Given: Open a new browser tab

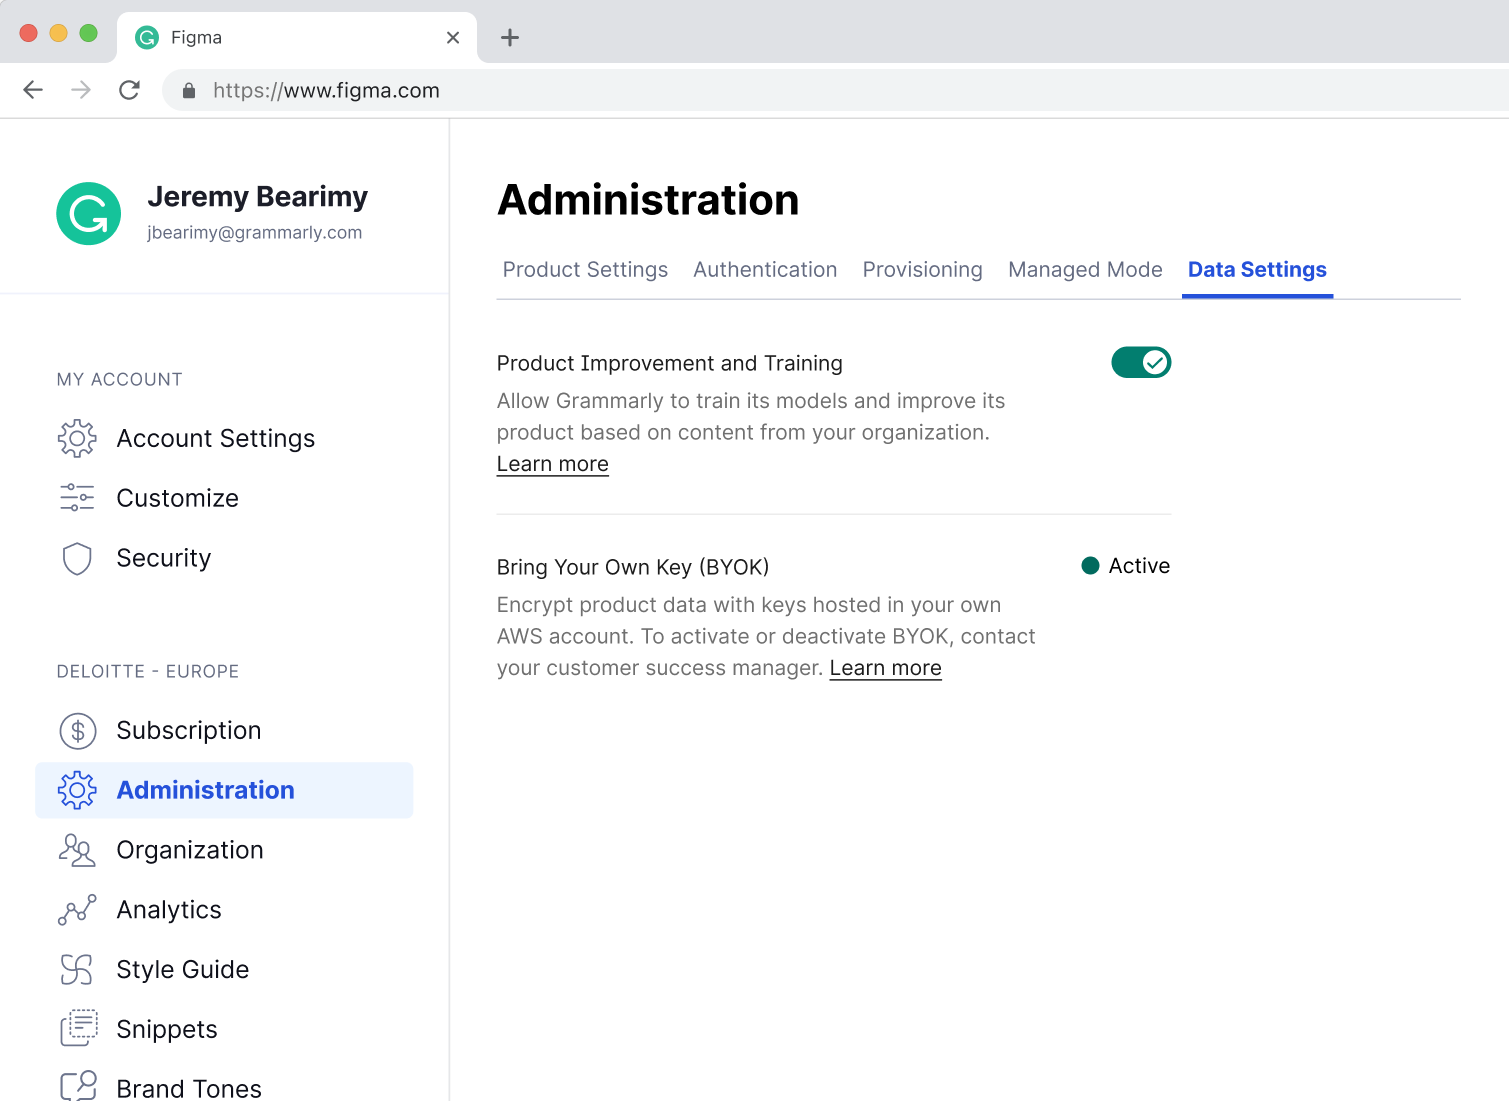Looking at the screenshot, I should click(510, 38).
